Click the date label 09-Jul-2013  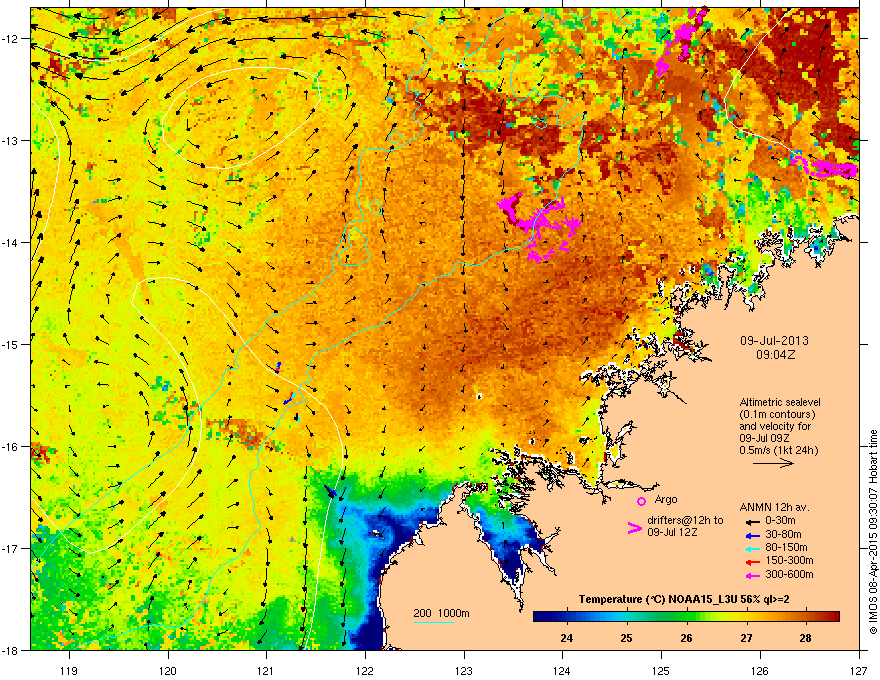click(x=774, y=341)
